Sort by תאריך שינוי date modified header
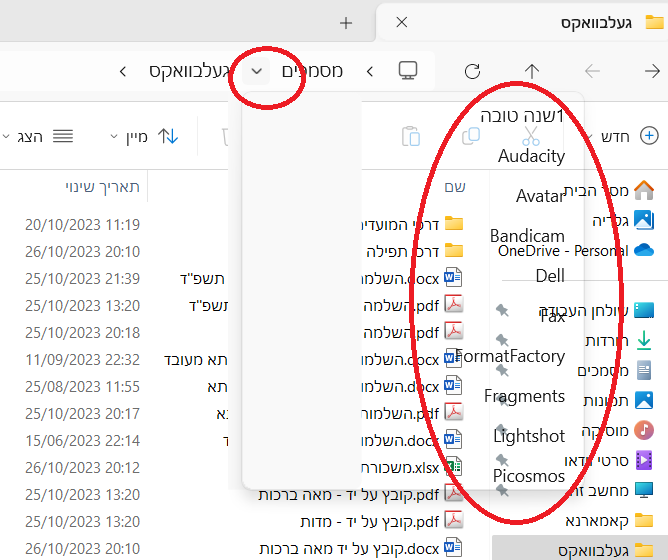Screen dimensions: 668x560 coord(102,187)
